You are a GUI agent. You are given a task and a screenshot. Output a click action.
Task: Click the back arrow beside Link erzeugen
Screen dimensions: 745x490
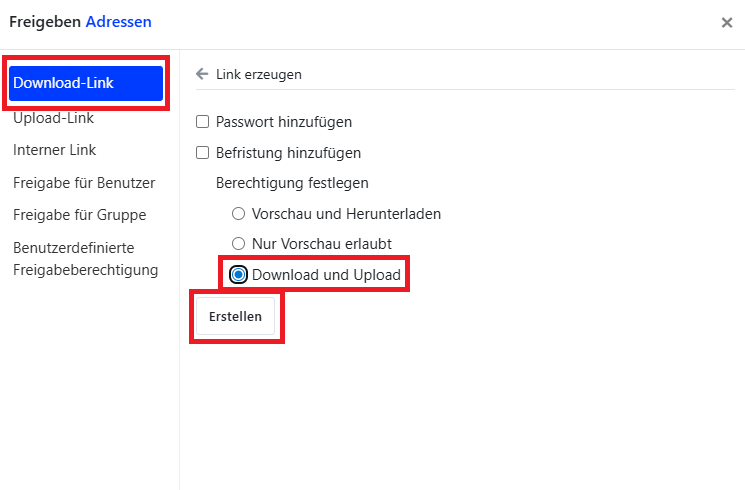[x=202, y=74]
